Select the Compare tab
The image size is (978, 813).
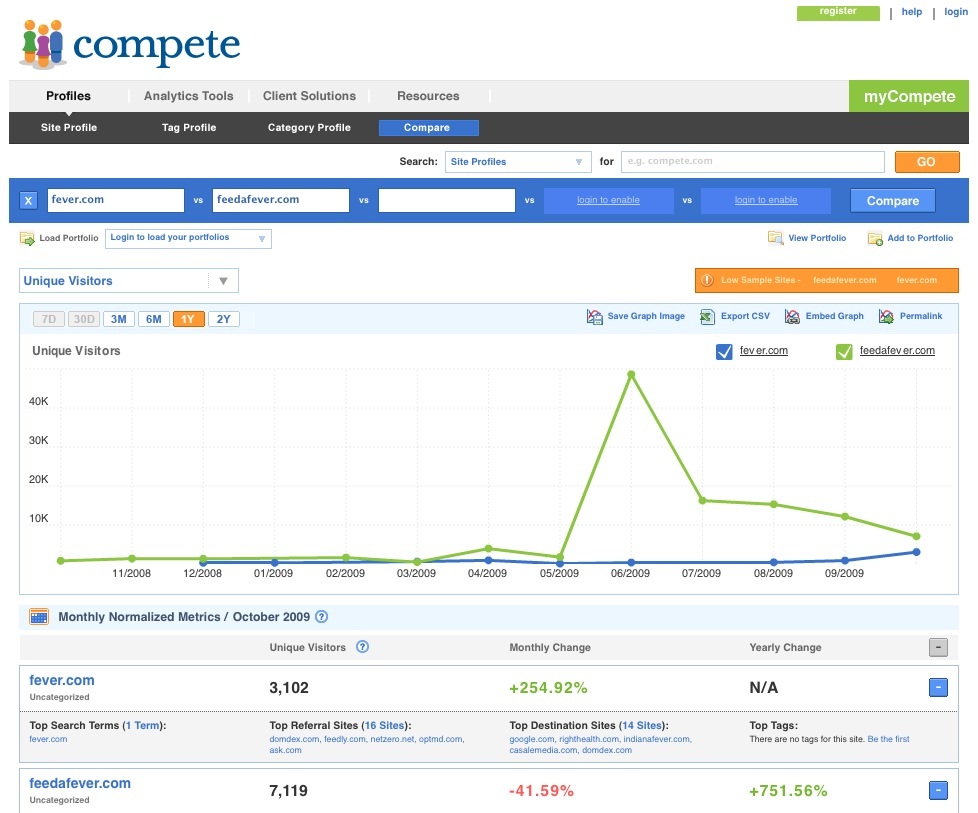(x=428, y=127)
